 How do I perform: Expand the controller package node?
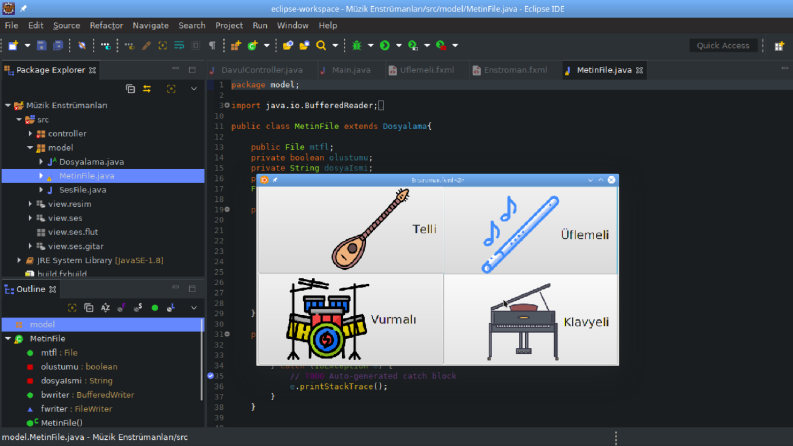30,133
